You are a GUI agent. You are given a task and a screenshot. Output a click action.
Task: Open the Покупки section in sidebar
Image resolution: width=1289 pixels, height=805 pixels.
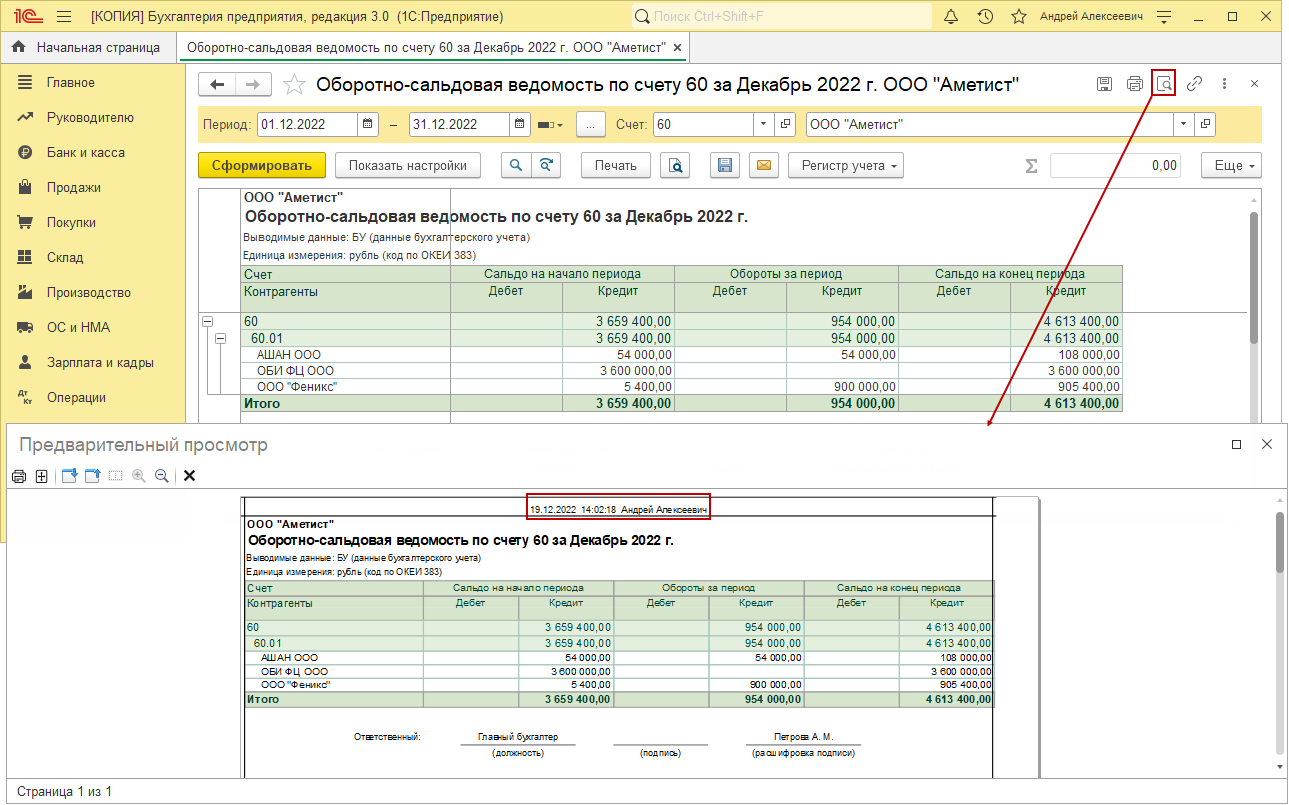click(x=71, y=222)
